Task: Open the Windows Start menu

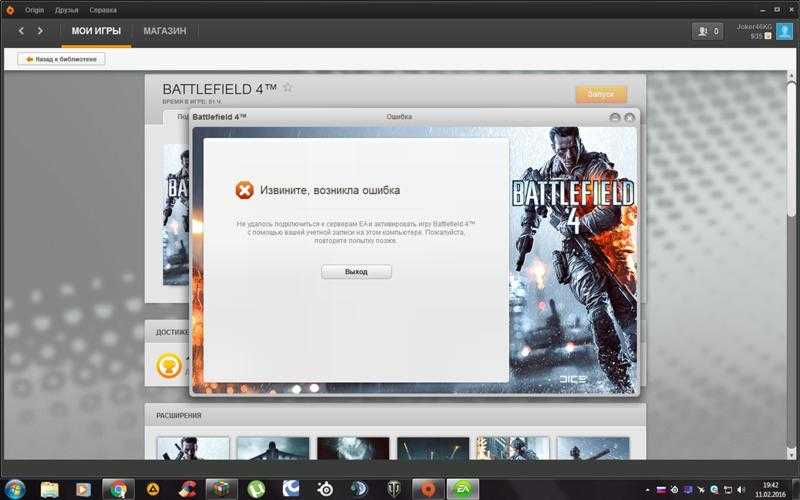Action: pyautogui.click(x=14, y=489)
